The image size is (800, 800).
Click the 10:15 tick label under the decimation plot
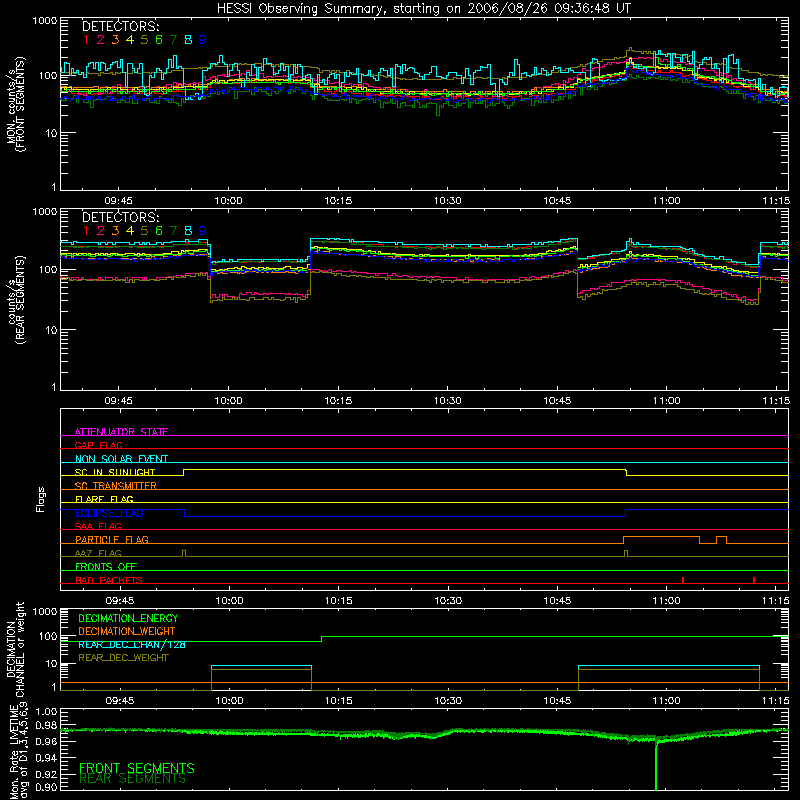(x=338, y=701)
